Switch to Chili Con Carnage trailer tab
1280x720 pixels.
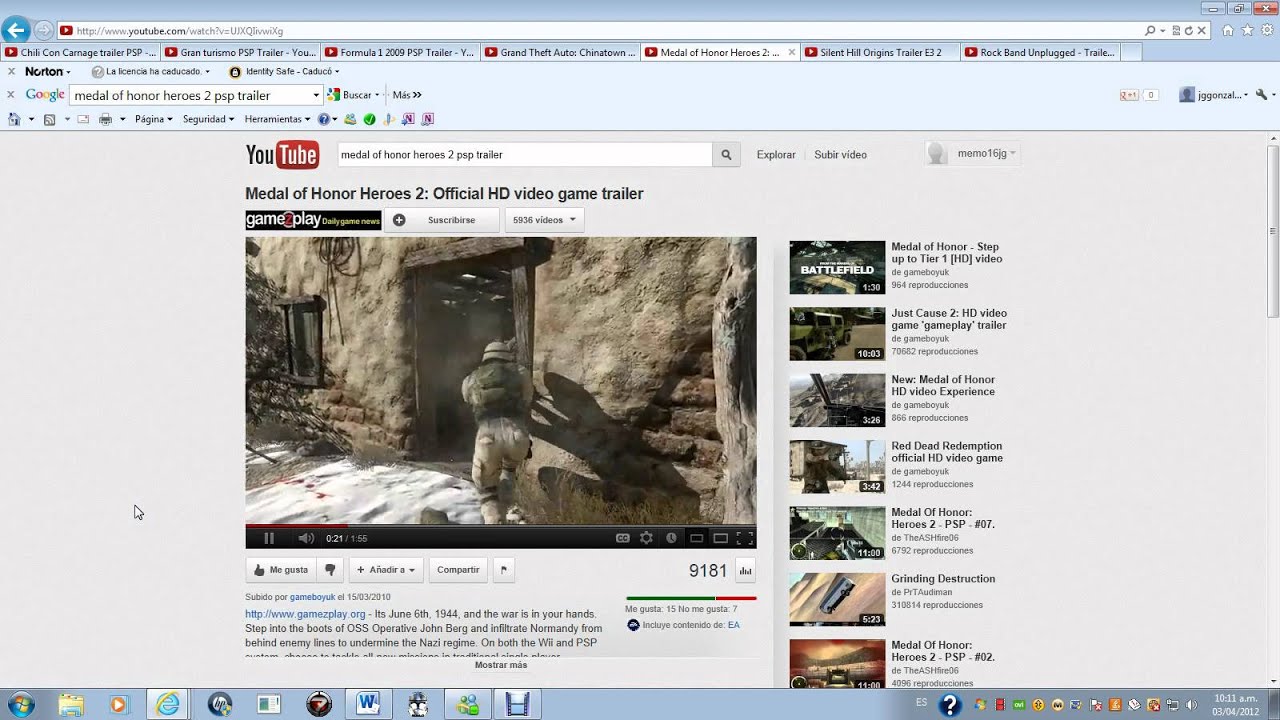pos(80,52)
